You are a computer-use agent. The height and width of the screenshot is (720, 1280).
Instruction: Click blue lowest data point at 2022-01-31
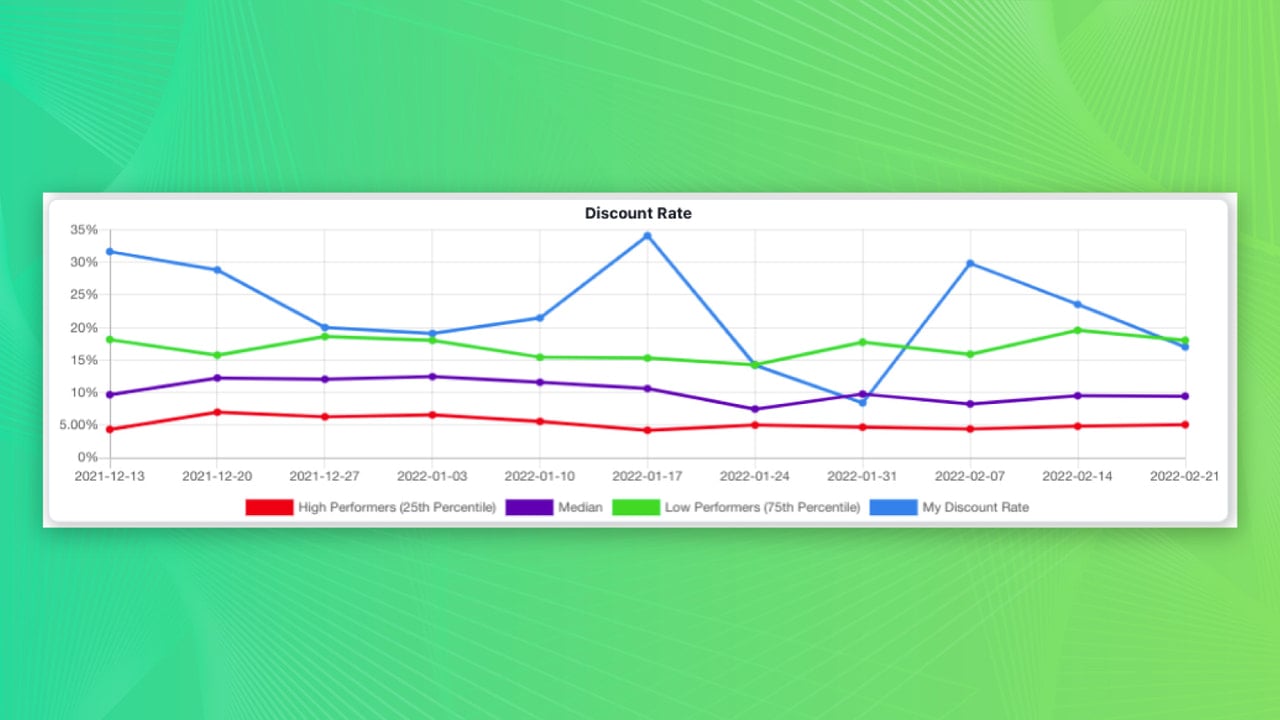click(x=863, y=402)
